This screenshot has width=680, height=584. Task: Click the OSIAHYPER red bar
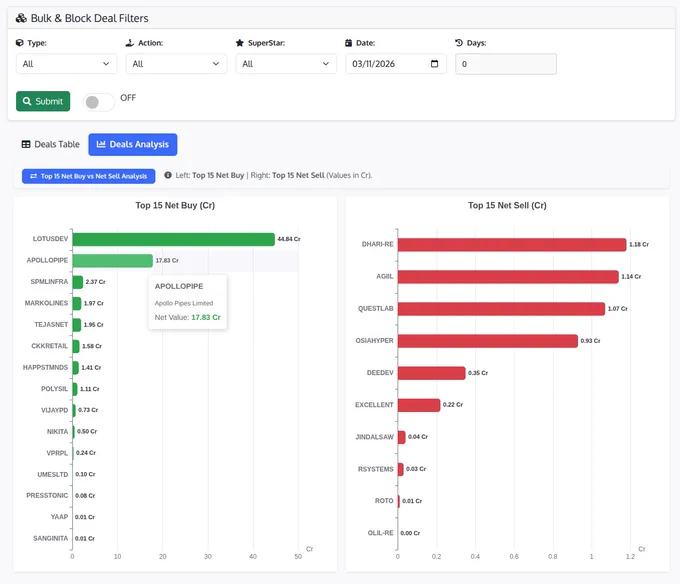point(487,341)
